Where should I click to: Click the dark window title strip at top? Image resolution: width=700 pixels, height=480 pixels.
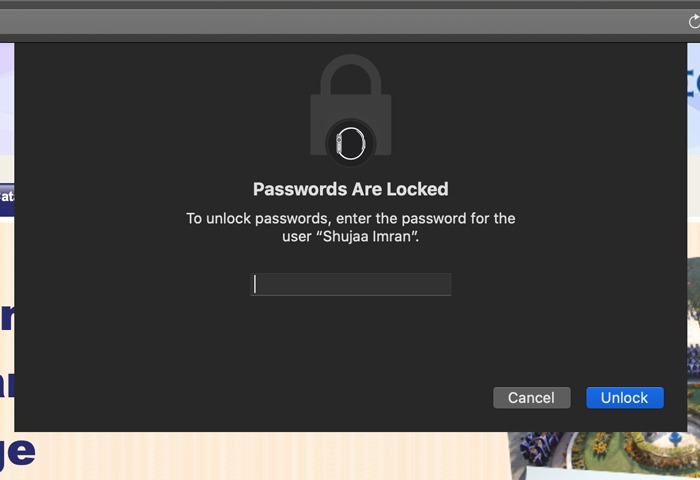coord(350,4)
